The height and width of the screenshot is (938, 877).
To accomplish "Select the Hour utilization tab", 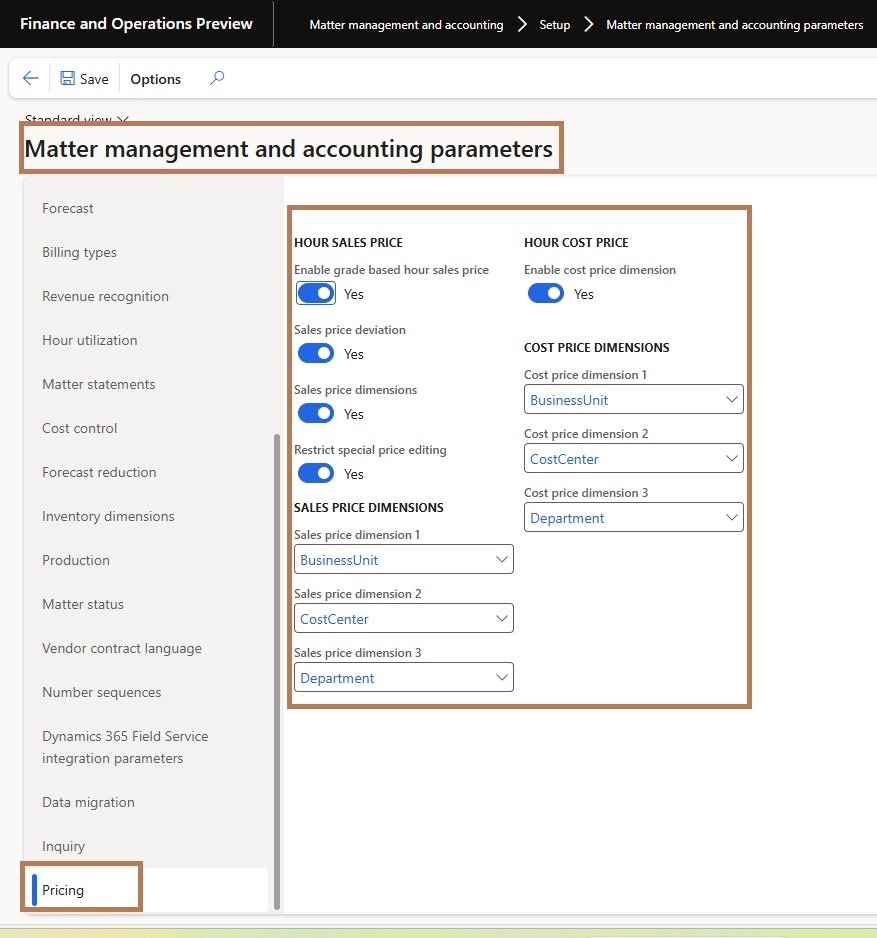I will pos(90,340).
